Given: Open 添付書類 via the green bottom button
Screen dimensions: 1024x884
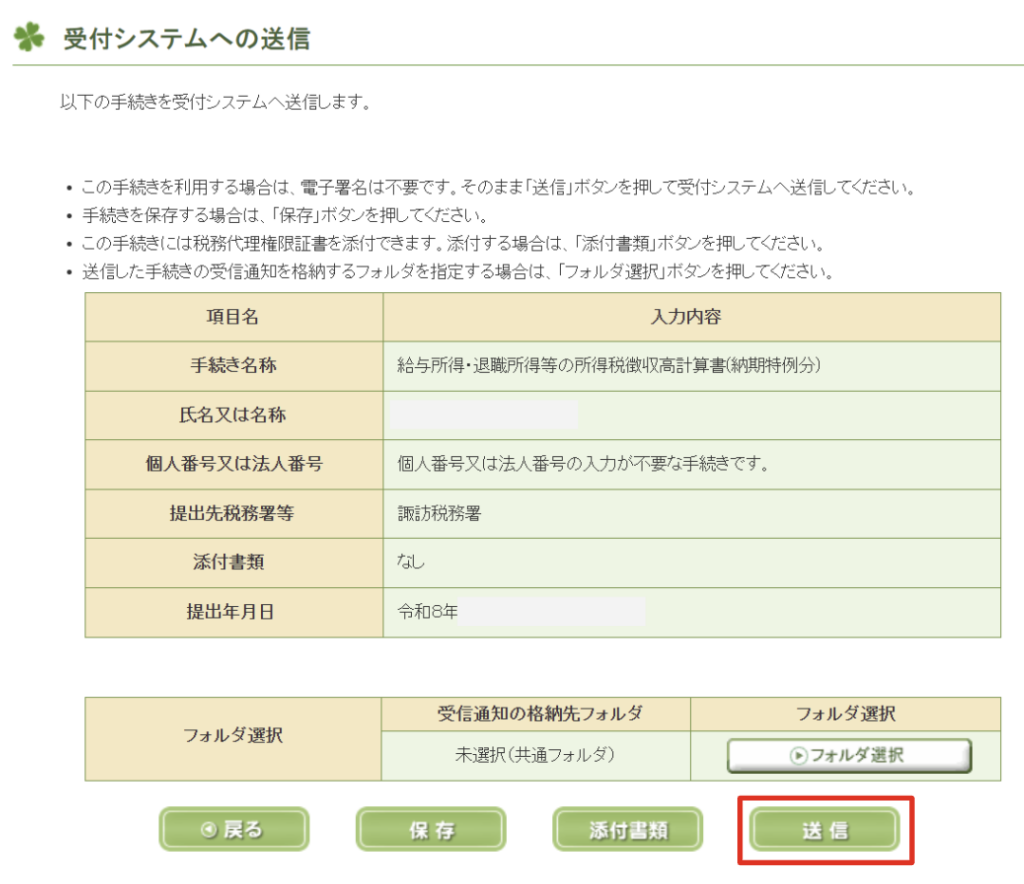Looking at the screenshot, I should [x=627, y=830].
